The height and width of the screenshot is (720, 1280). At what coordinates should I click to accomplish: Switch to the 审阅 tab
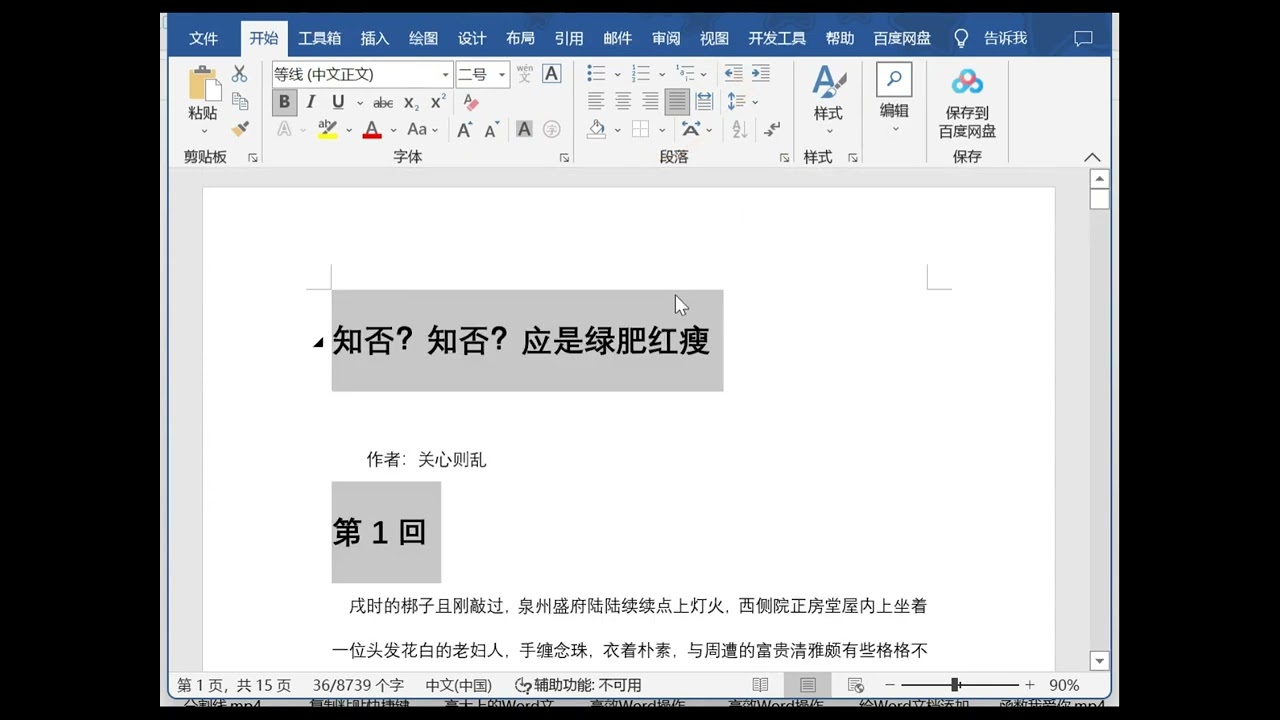click(666, 38)
